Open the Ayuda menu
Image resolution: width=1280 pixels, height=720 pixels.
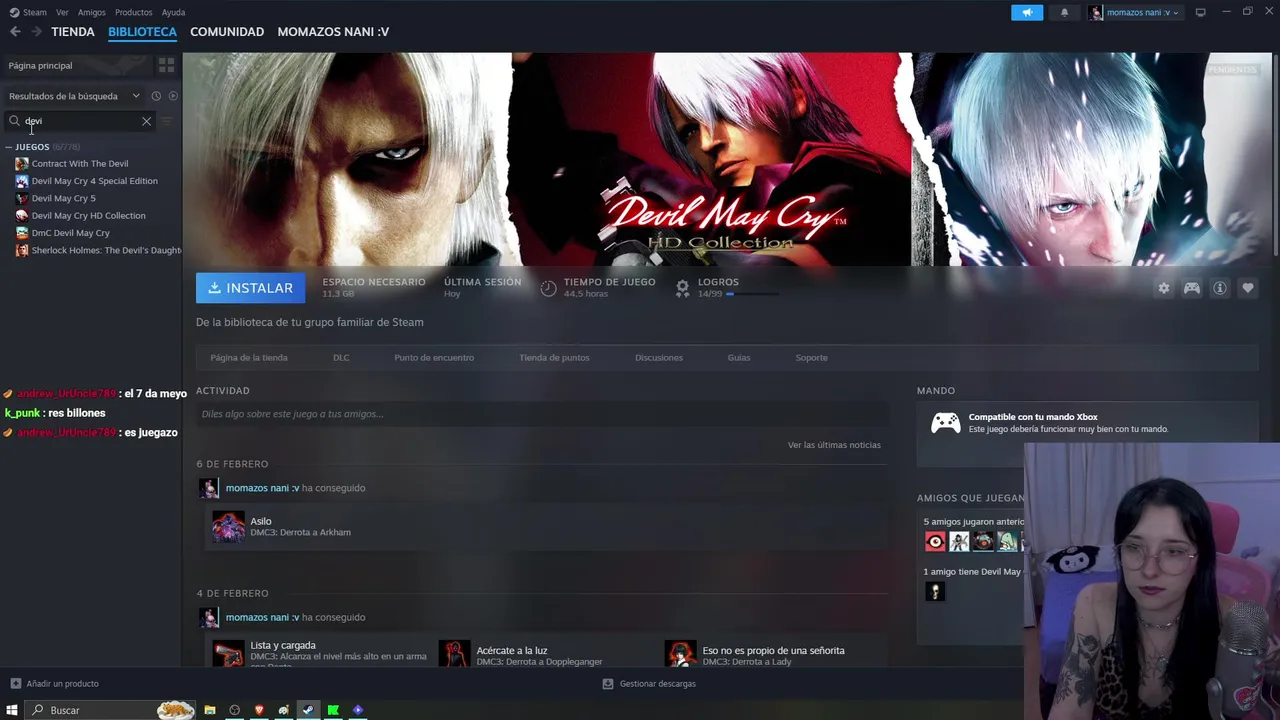(x=173, y=12)
